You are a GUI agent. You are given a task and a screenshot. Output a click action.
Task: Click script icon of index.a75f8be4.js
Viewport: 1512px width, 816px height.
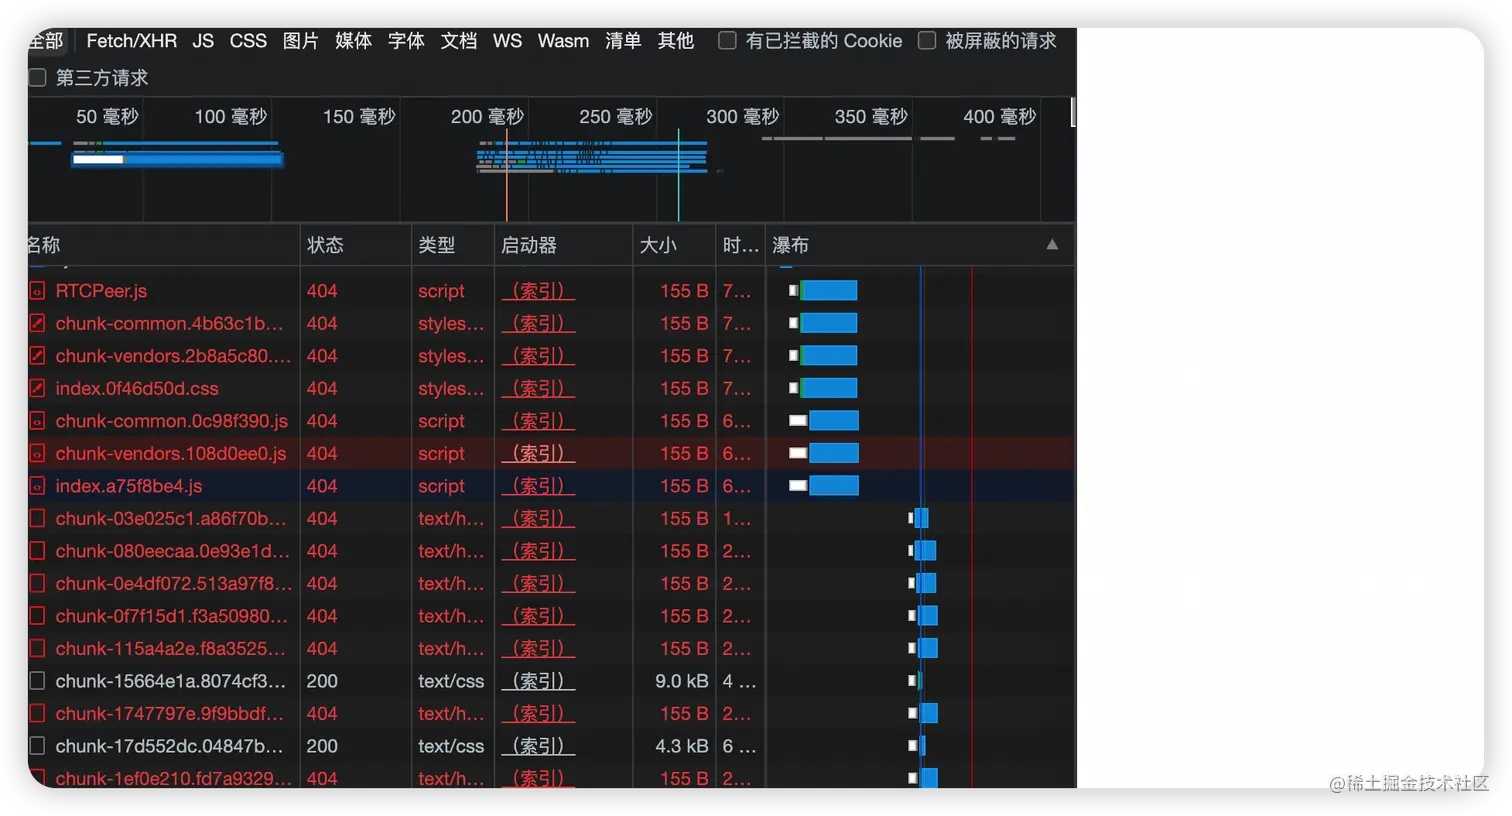click(x=37, y=486)
